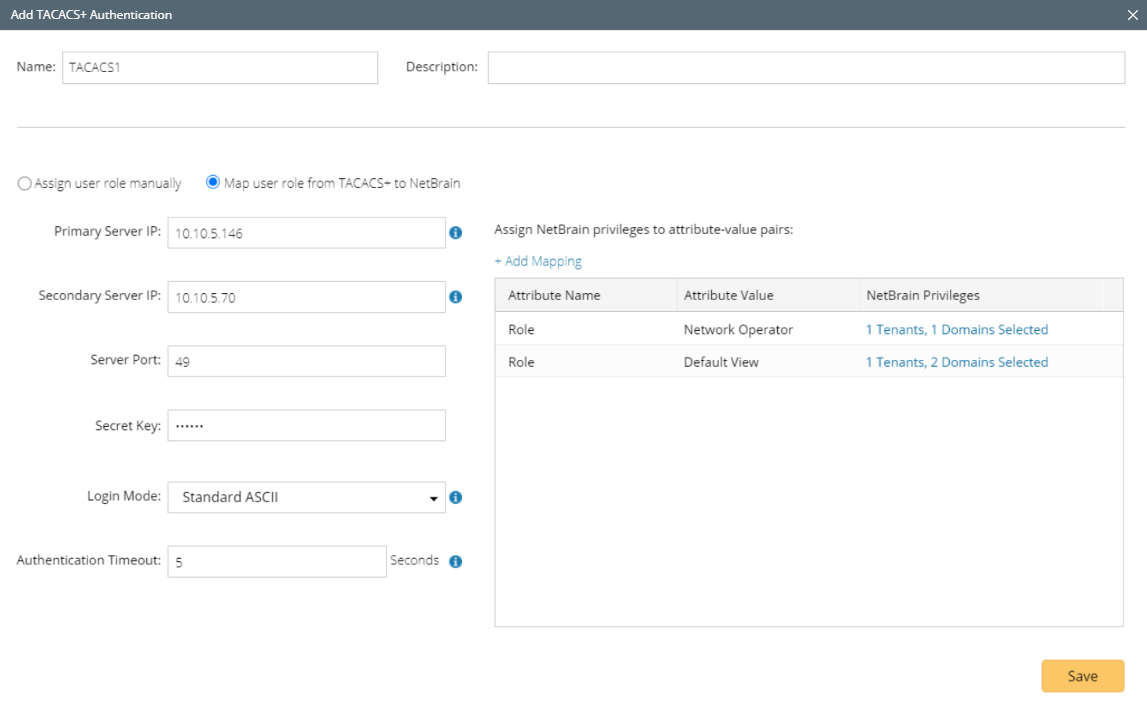The width and height of the screenshot is (1147, 706).
Task: Close the Add TACACS+ Authentication dialog
Action: pyautogui.click(x=1132, y=15)
